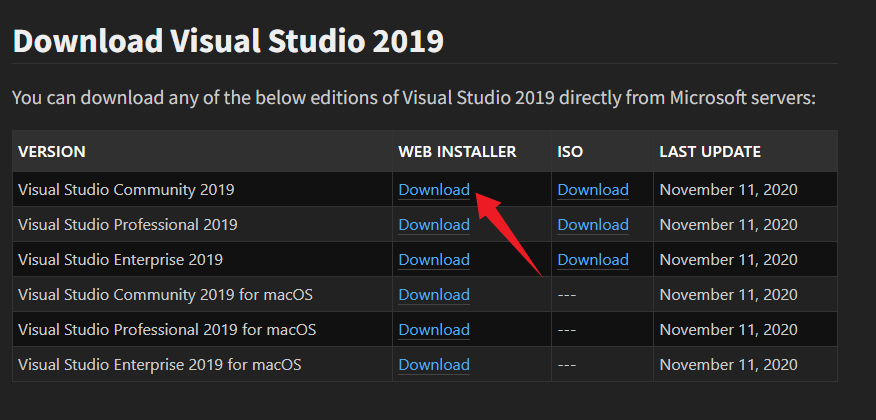The image size is (876, 420).
Task: Download Enterprise 2019 for macOS web installer
Action: point(433,365)
